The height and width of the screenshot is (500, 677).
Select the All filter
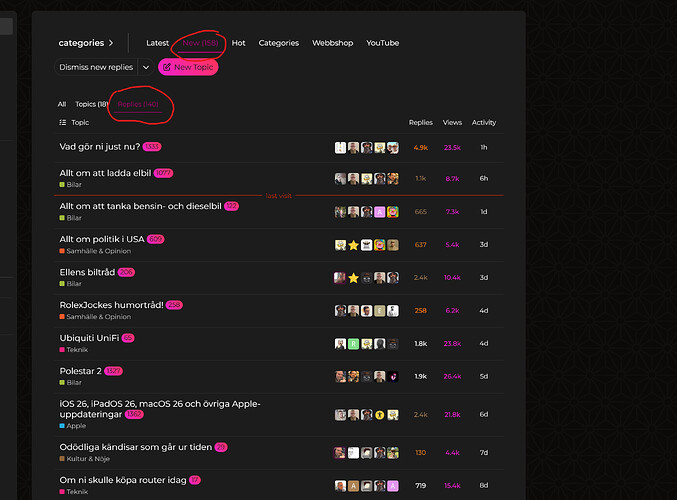62,104
